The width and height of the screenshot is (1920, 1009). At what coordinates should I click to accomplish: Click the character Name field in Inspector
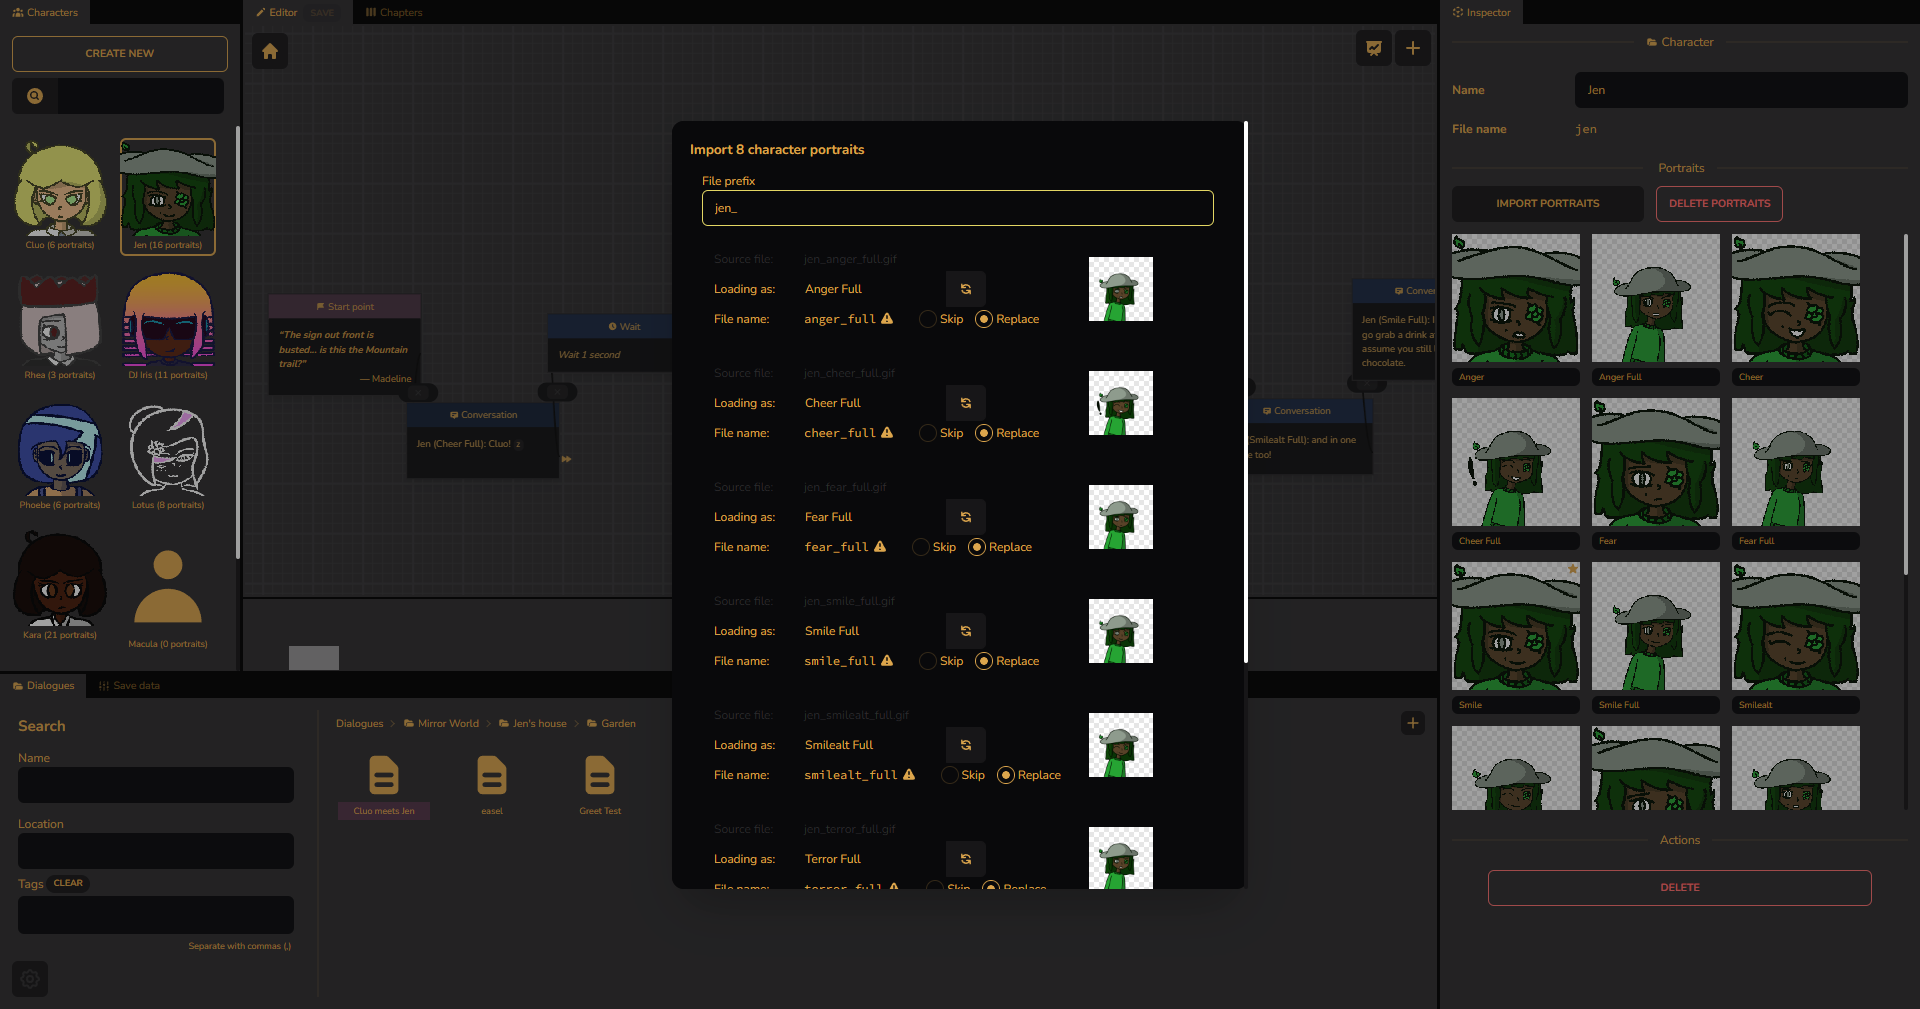click(1741, 90)
